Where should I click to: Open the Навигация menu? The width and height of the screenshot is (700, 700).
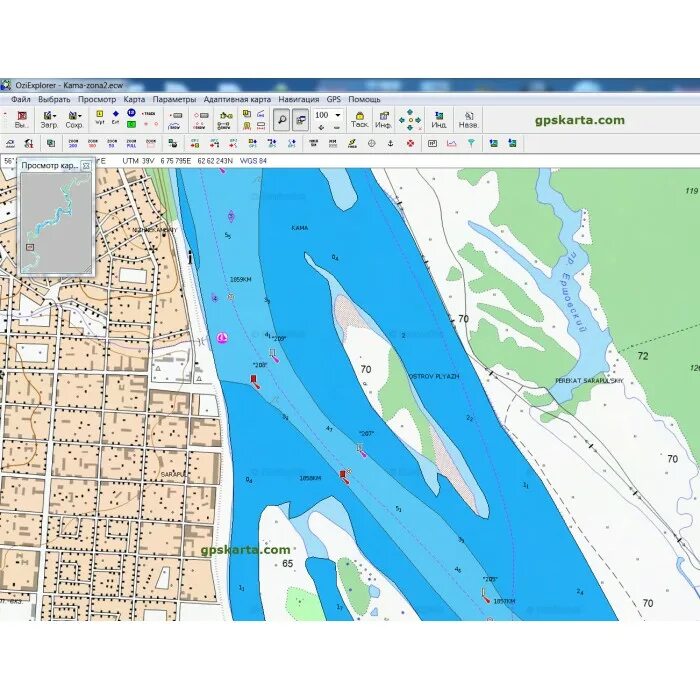[x=298, y=99]
